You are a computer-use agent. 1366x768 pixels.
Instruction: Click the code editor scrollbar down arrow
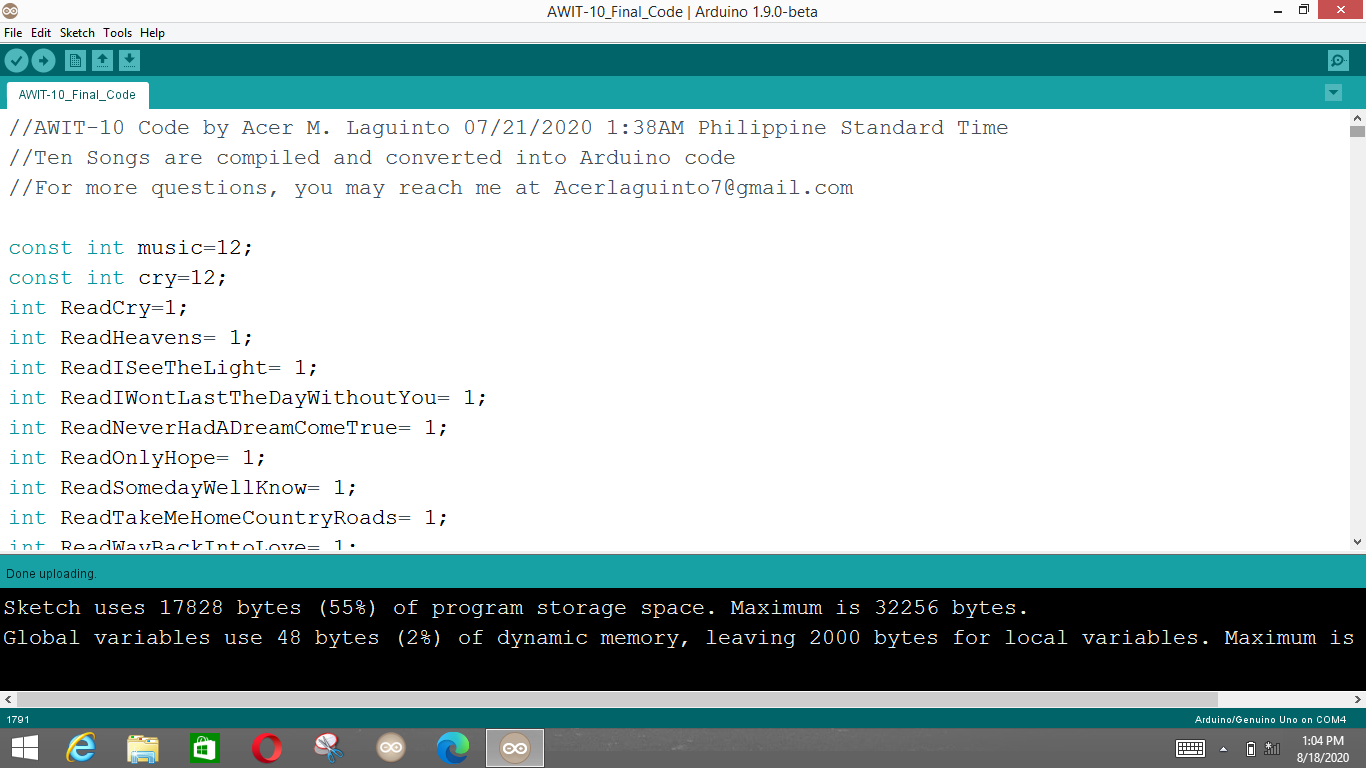pyautogui.click(x=1357, y=542)
